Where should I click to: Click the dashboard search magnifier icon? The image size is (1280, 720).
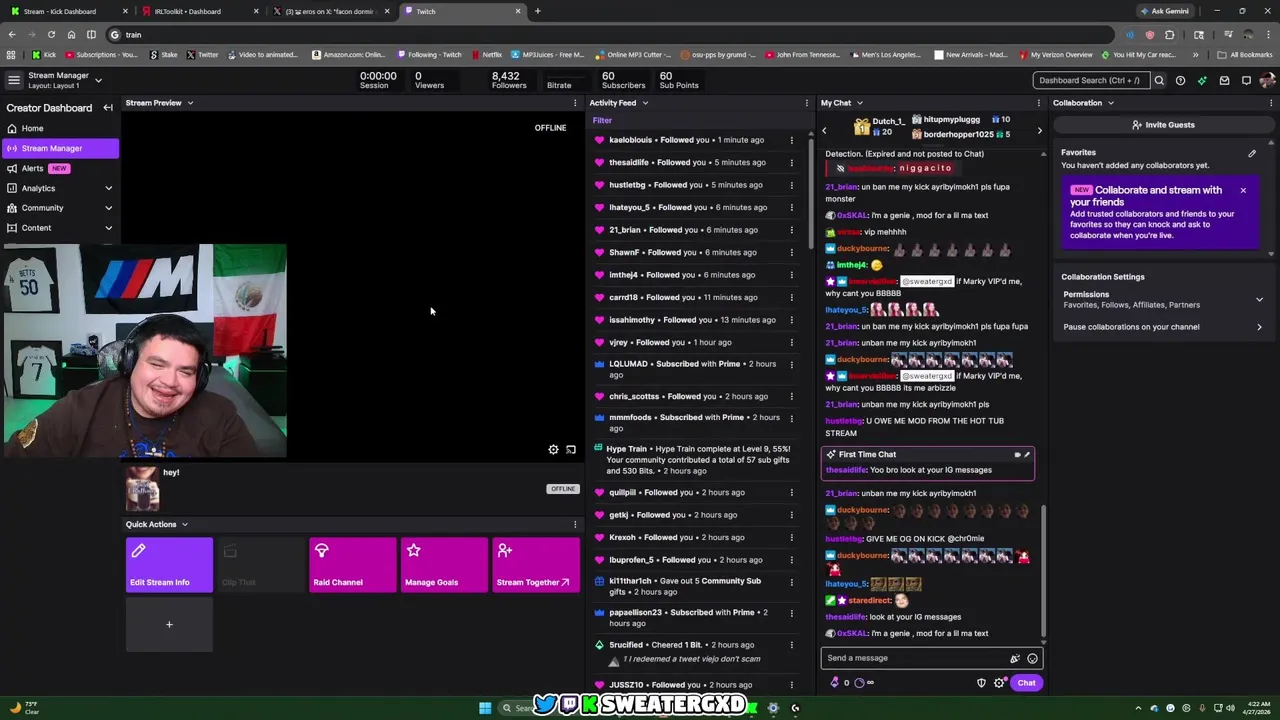tap(1159, 80)
